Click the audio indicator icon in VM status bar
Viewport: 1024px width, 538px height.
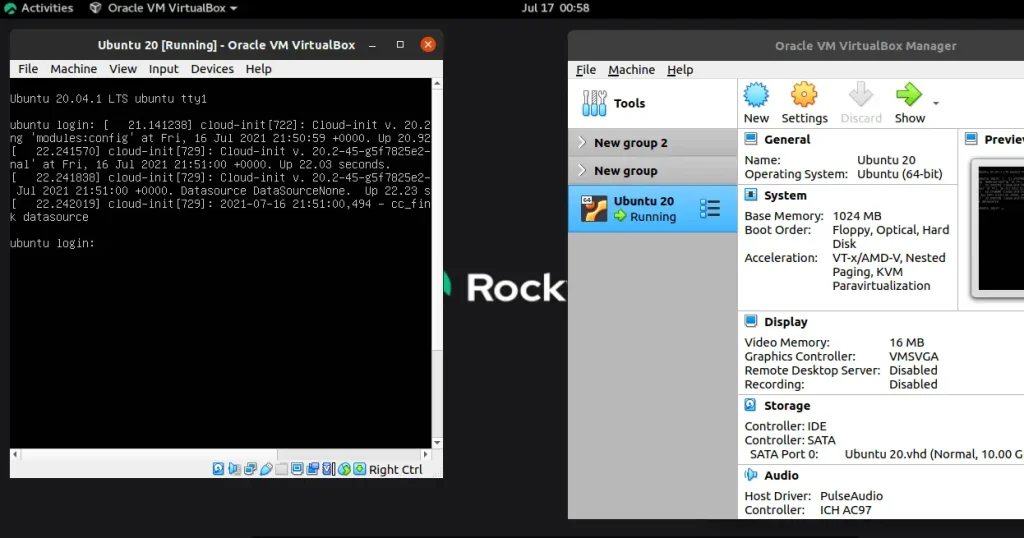point(234,469)
